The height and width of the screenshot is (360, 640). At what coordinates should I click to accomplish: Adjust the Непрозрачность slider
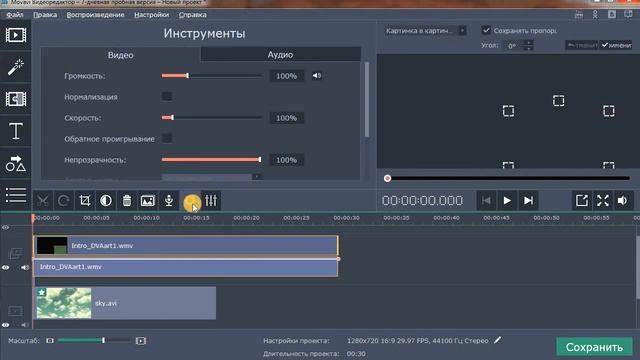coord(211,160)
